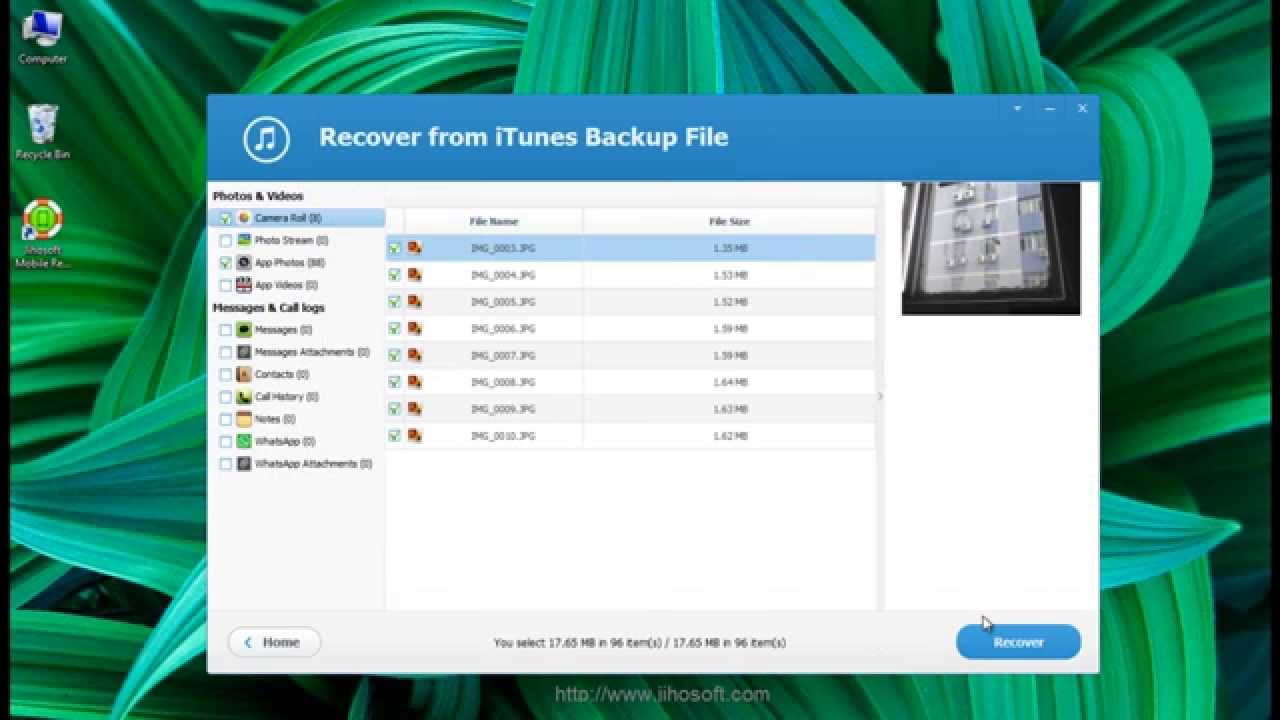Viewport: 1280px width, 720px height.
Task: Click the Camera Roll category icon
Action: pyautogui.click(x=244, y=218)
